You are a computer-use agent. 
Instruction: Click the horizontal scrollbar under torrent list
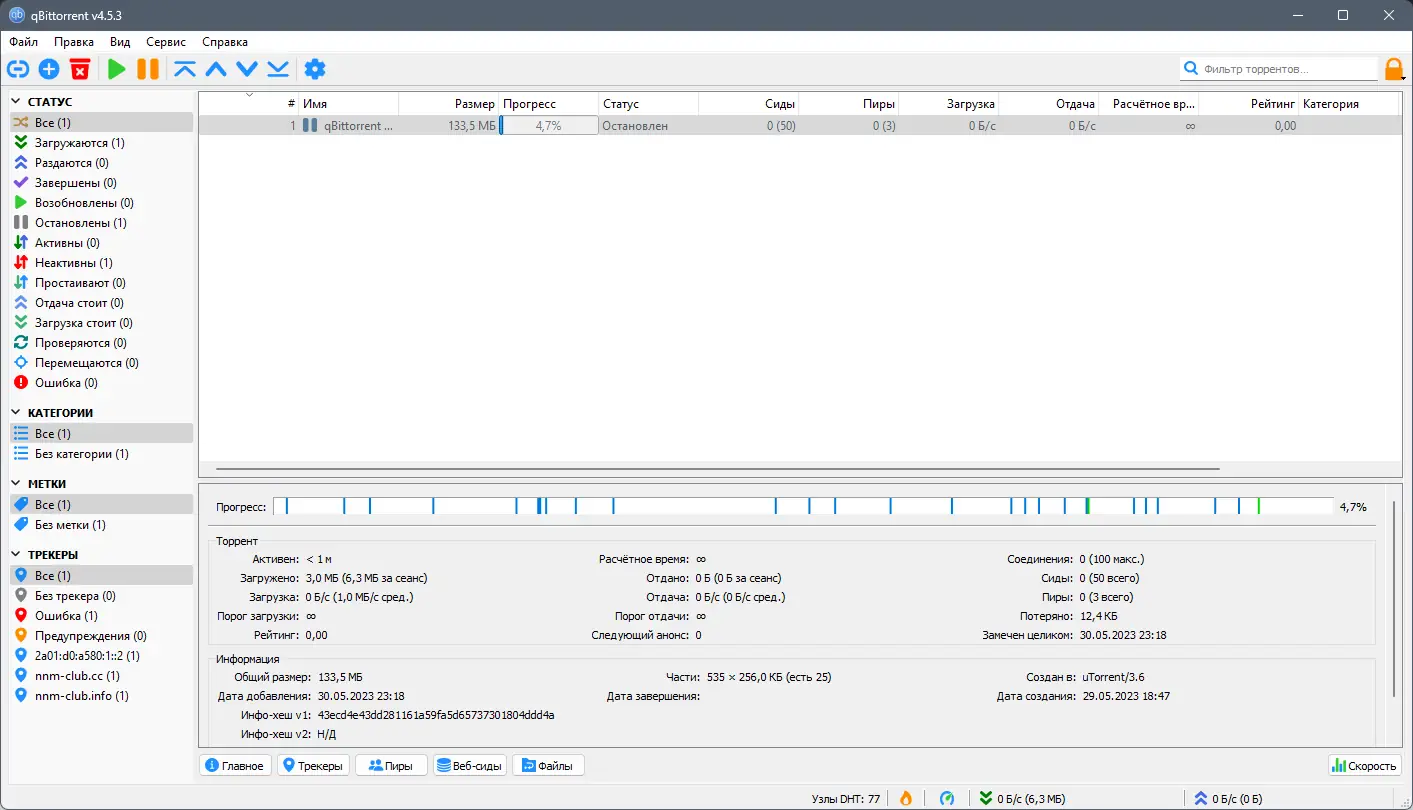point(718,468)
